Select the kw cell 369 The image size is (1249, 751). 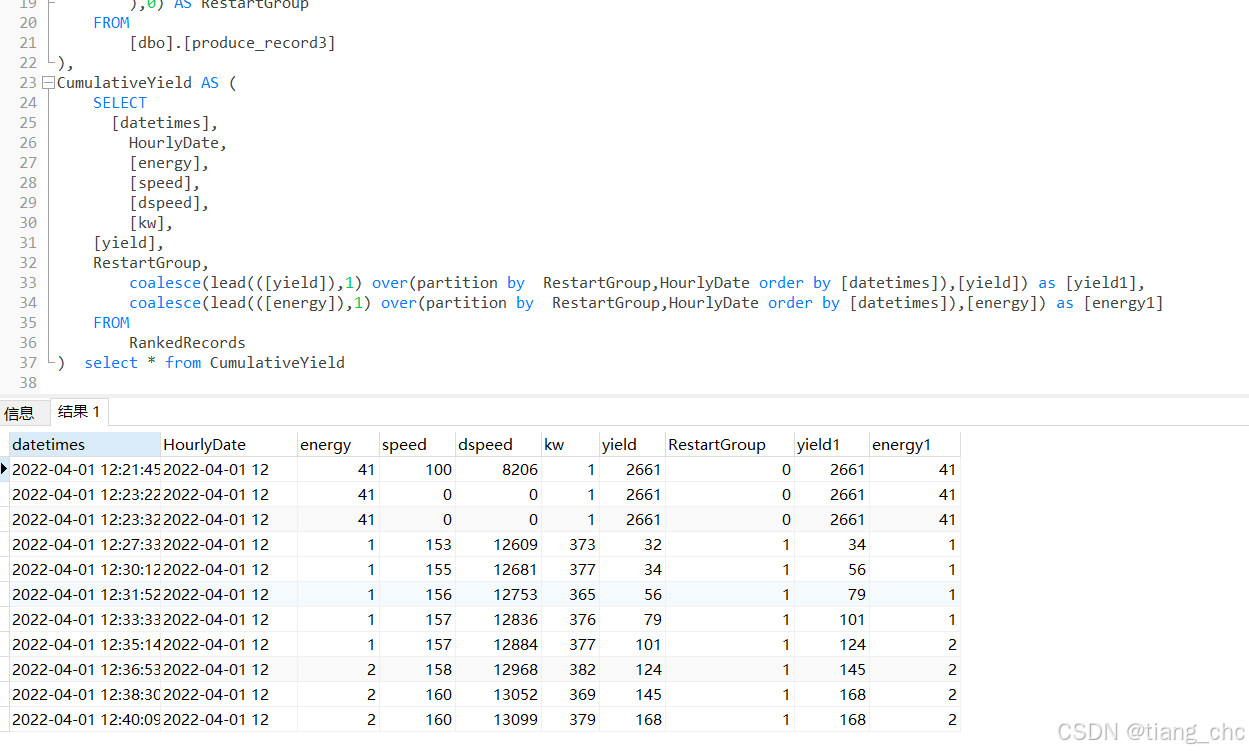point(570,694)
